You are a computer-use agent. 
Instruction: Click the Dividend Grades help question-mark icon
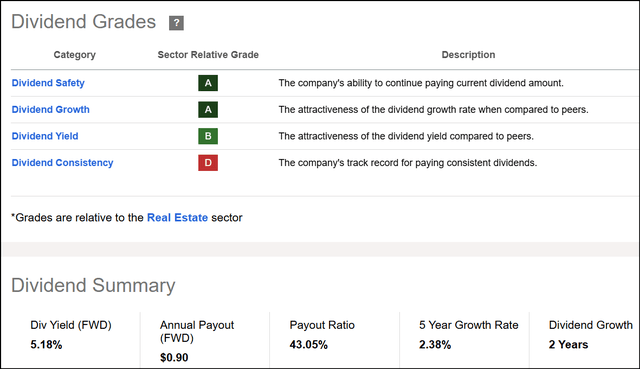point(176,23)
